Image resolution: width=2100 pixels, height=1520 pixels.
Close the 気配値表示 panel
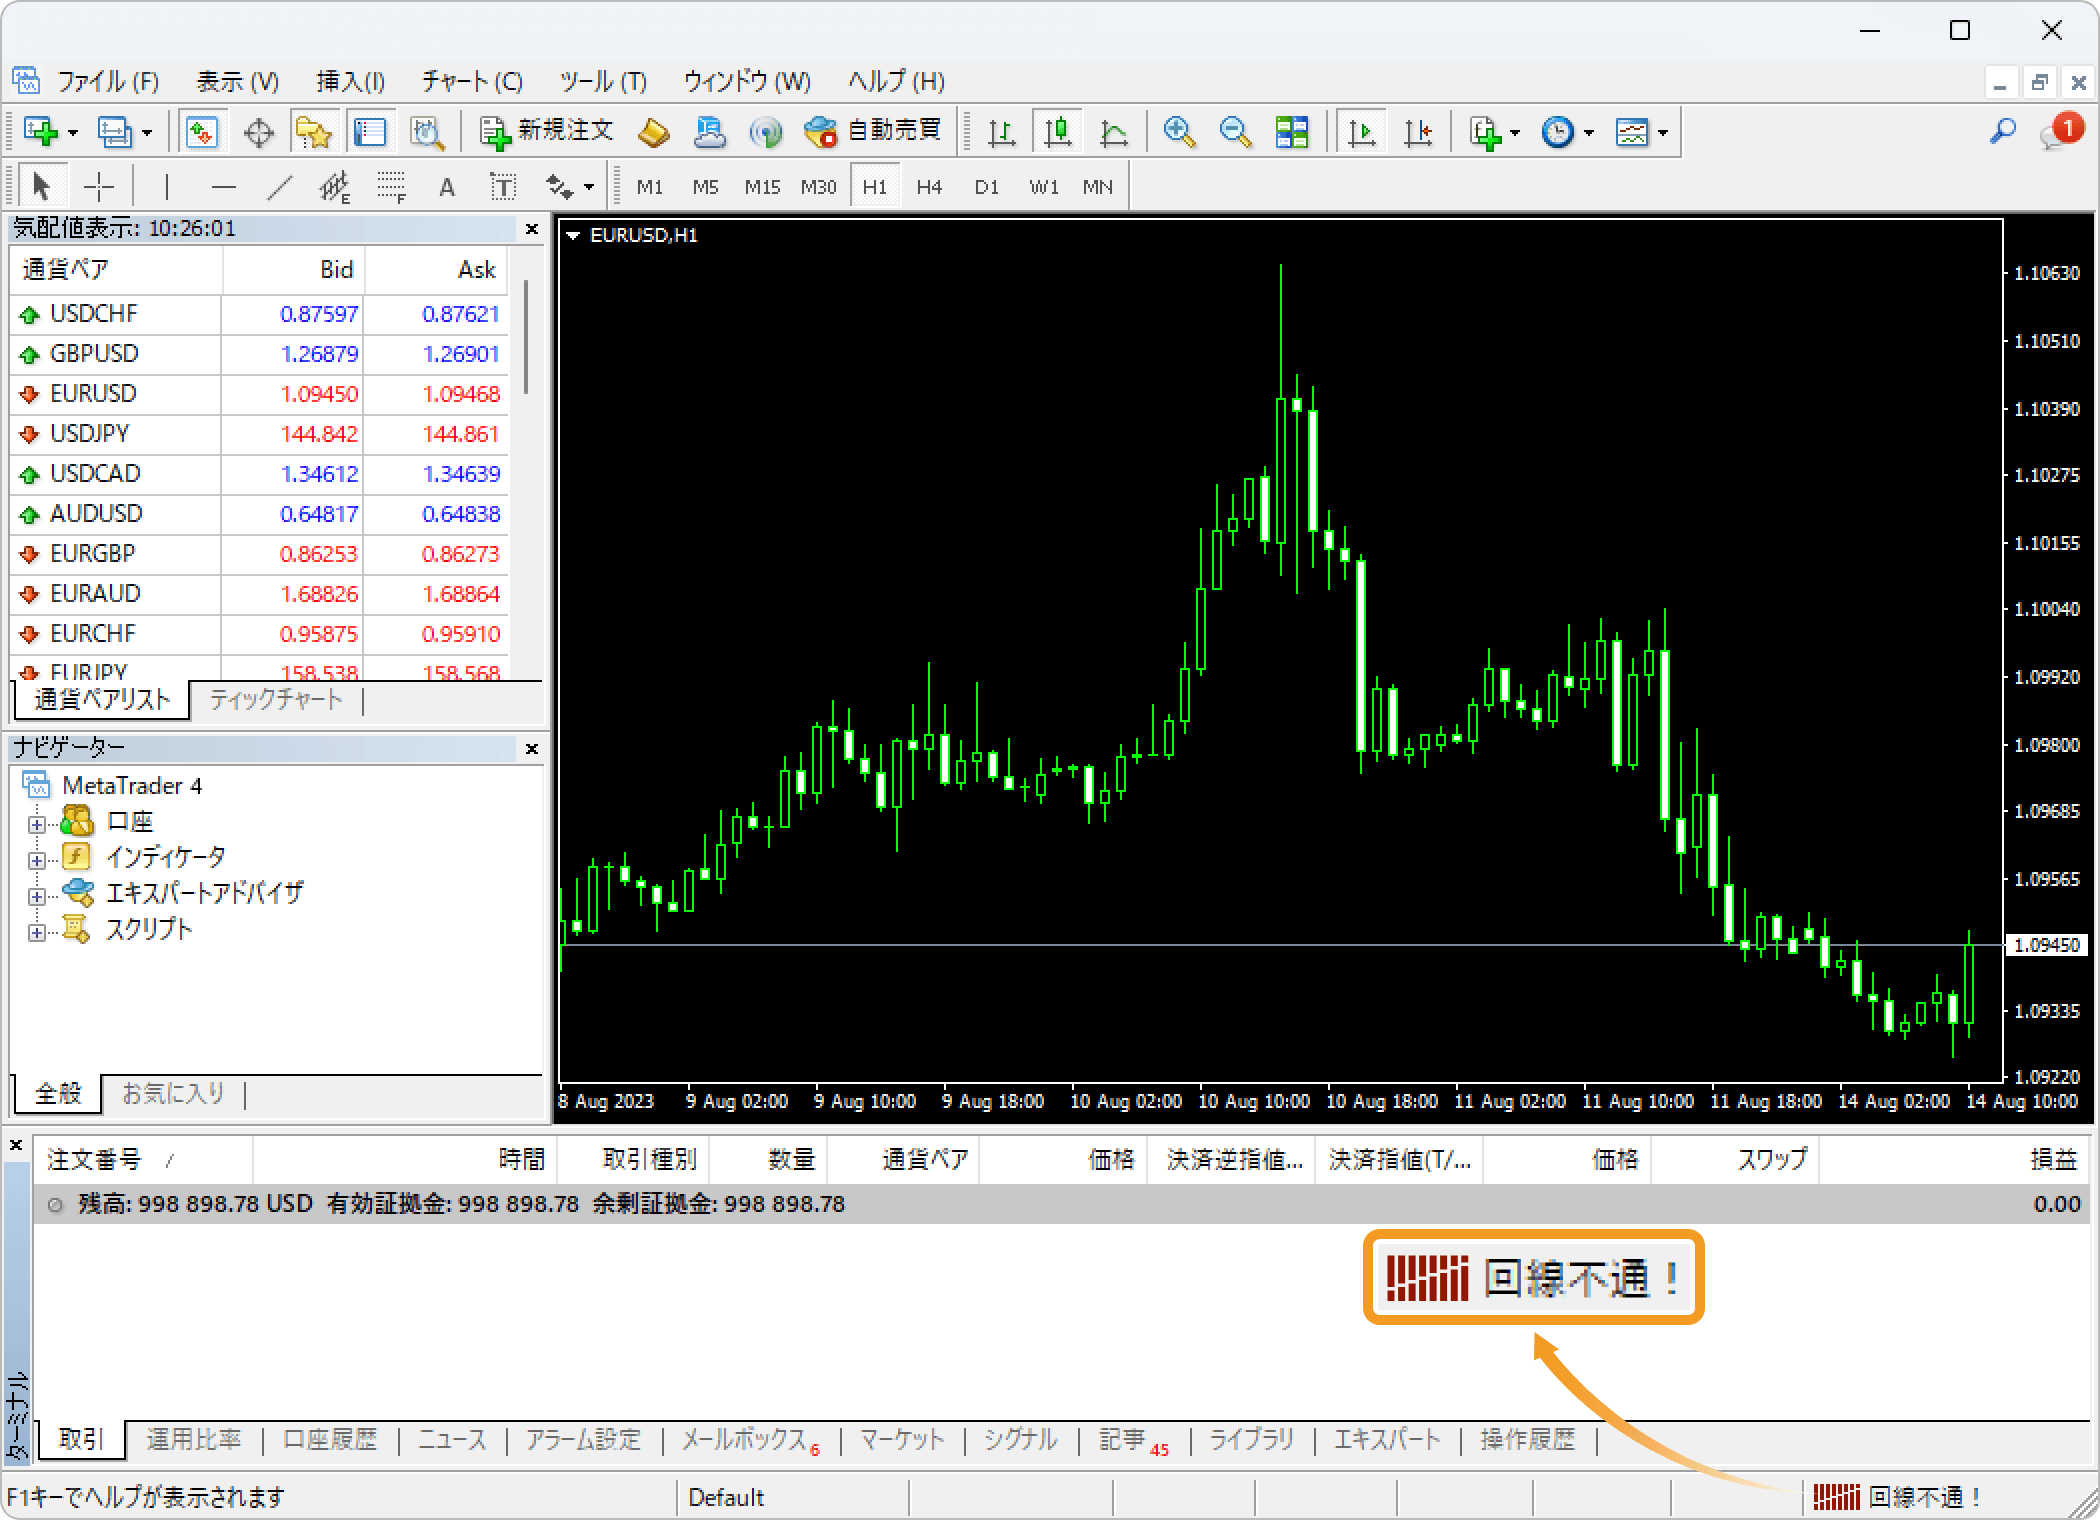coord(532,229)
